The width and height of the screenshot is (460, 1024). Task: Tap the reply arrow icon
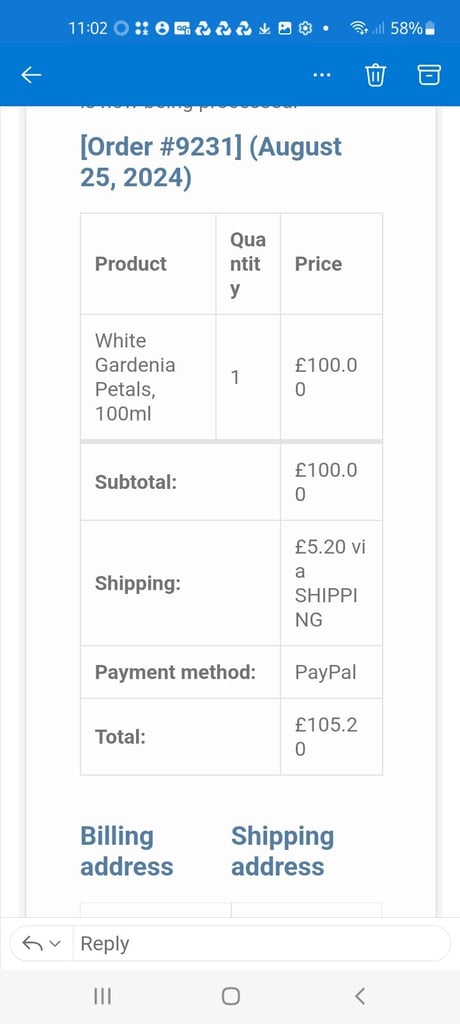[33, 943]
